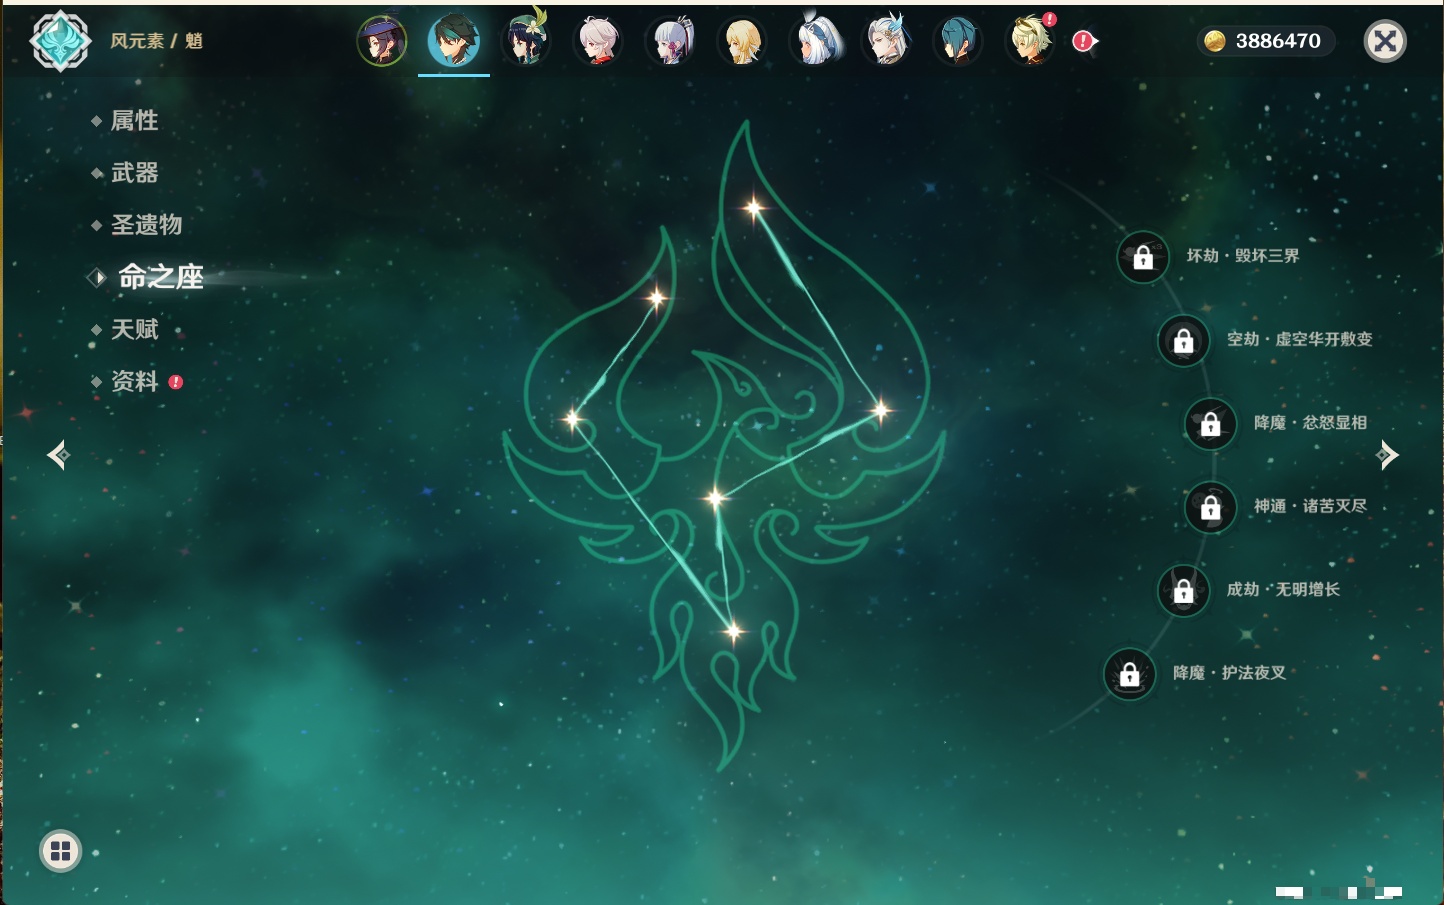Open the locked 坏劫·毁坏三界 constellation node
The image size is (1444, 905).
click(1143, 257)
